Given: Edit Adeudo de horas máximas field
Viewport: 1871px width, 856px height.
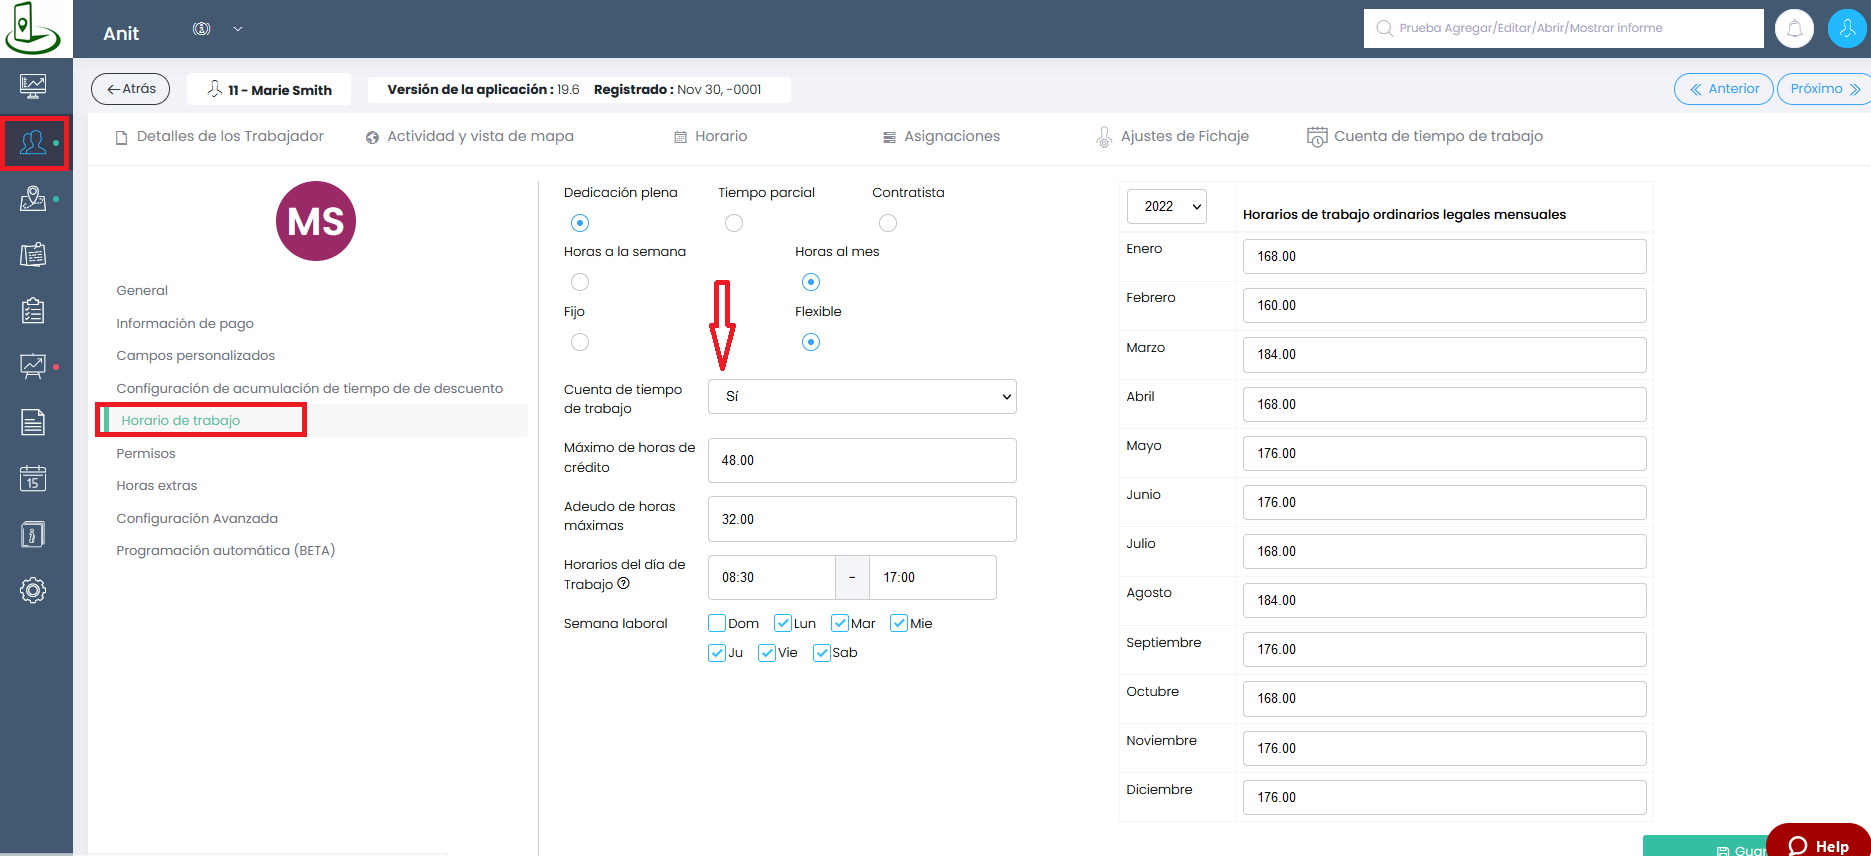Looking at the screenshot, I should point(862,519).
